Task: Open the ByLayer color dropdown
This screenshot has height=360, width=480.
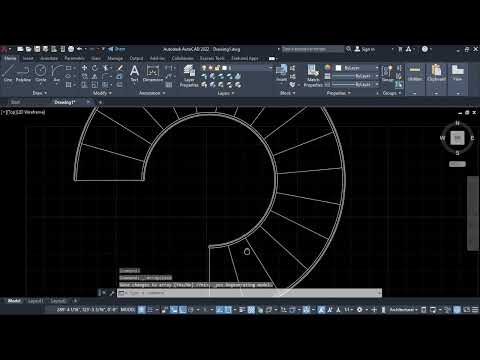Action: point(357,68)
